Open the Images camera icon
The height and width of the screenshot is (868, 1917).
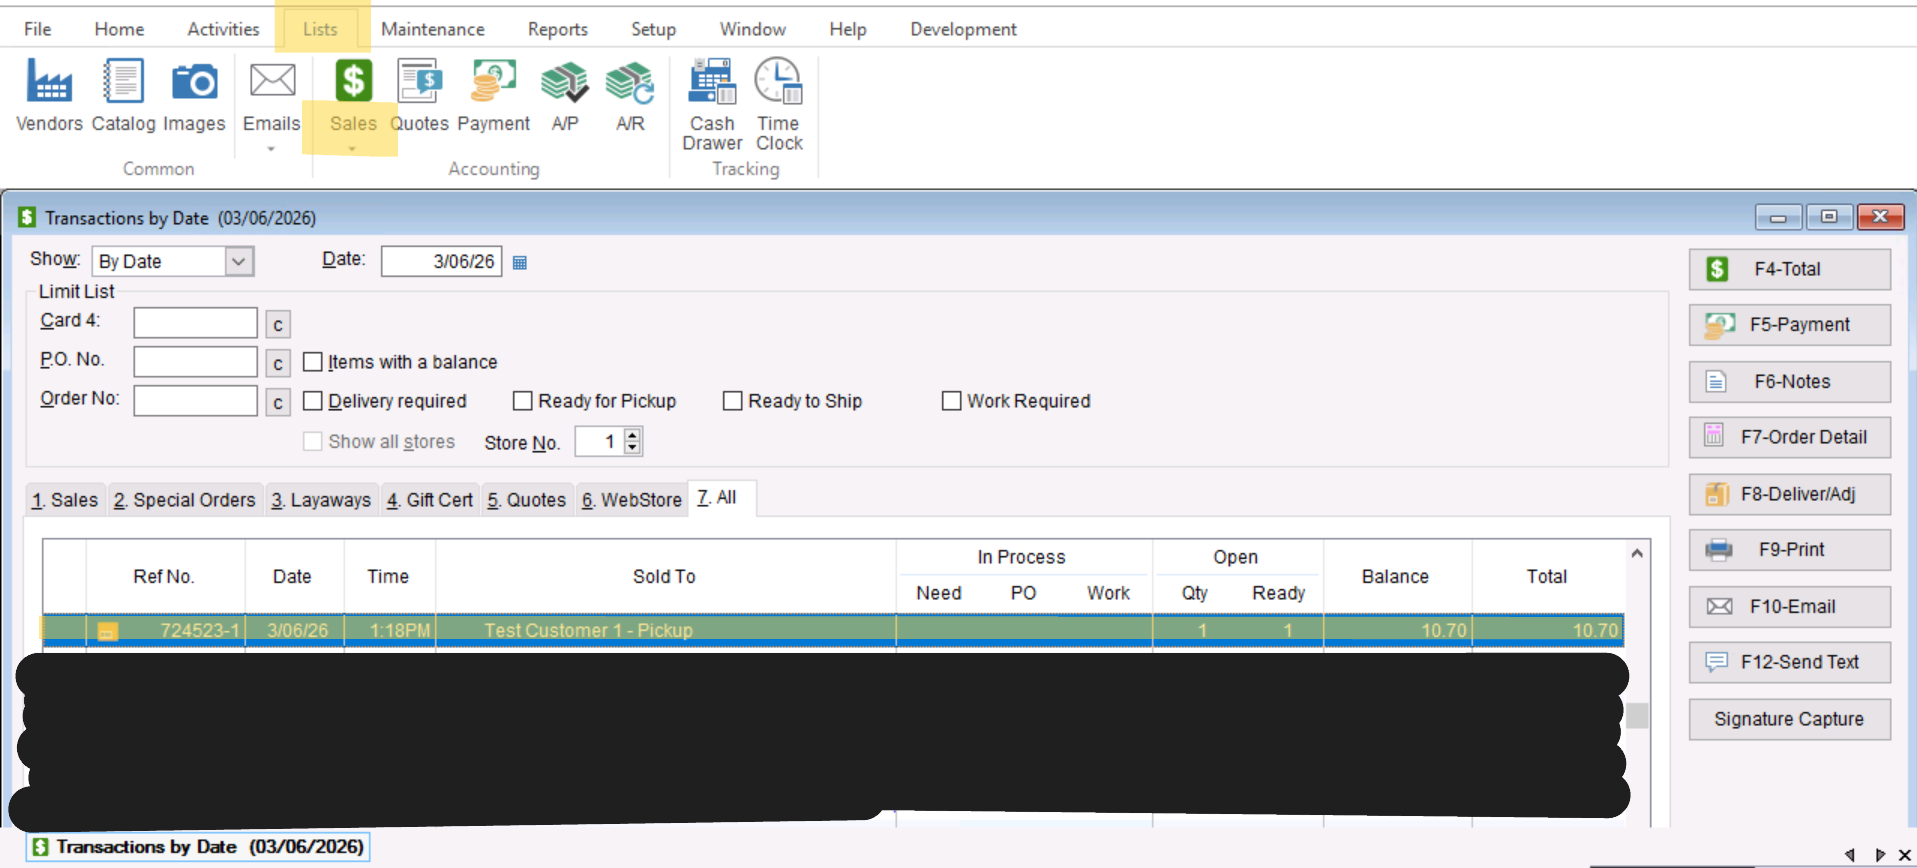click(194, 82)
